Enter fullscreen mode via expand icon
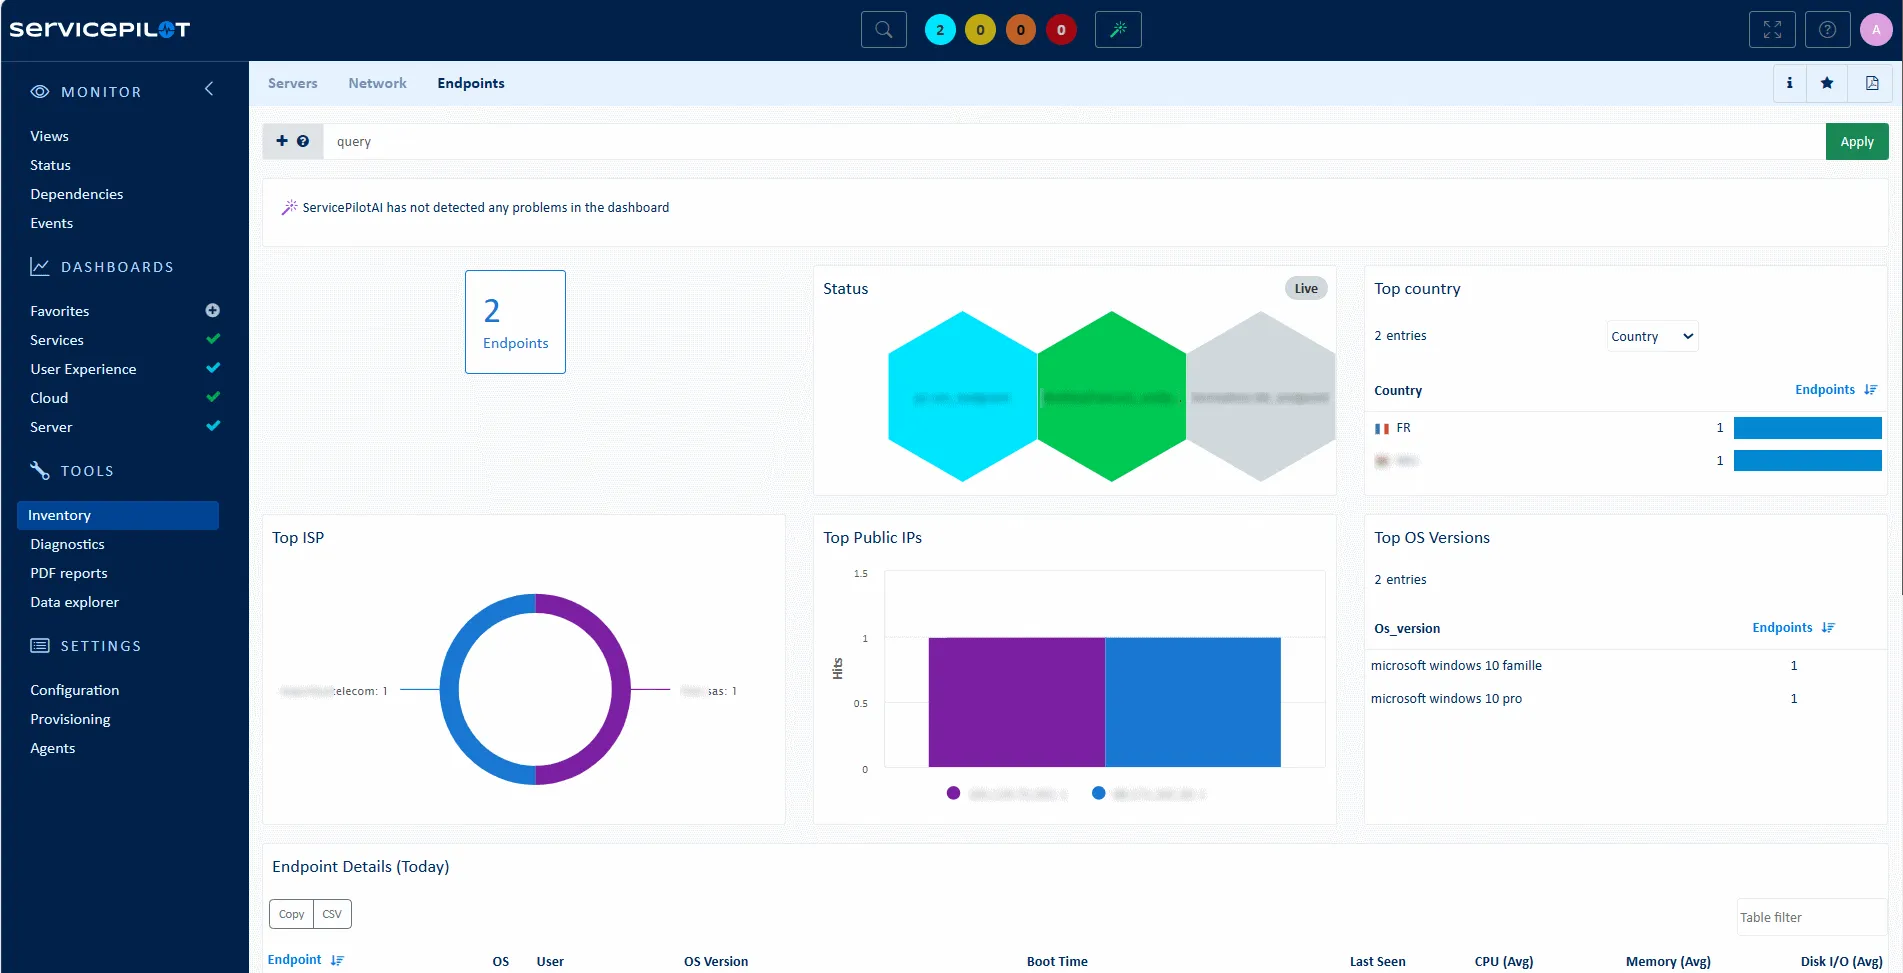The width and height of the screenshot is (1903, 973). (1772, 30)
